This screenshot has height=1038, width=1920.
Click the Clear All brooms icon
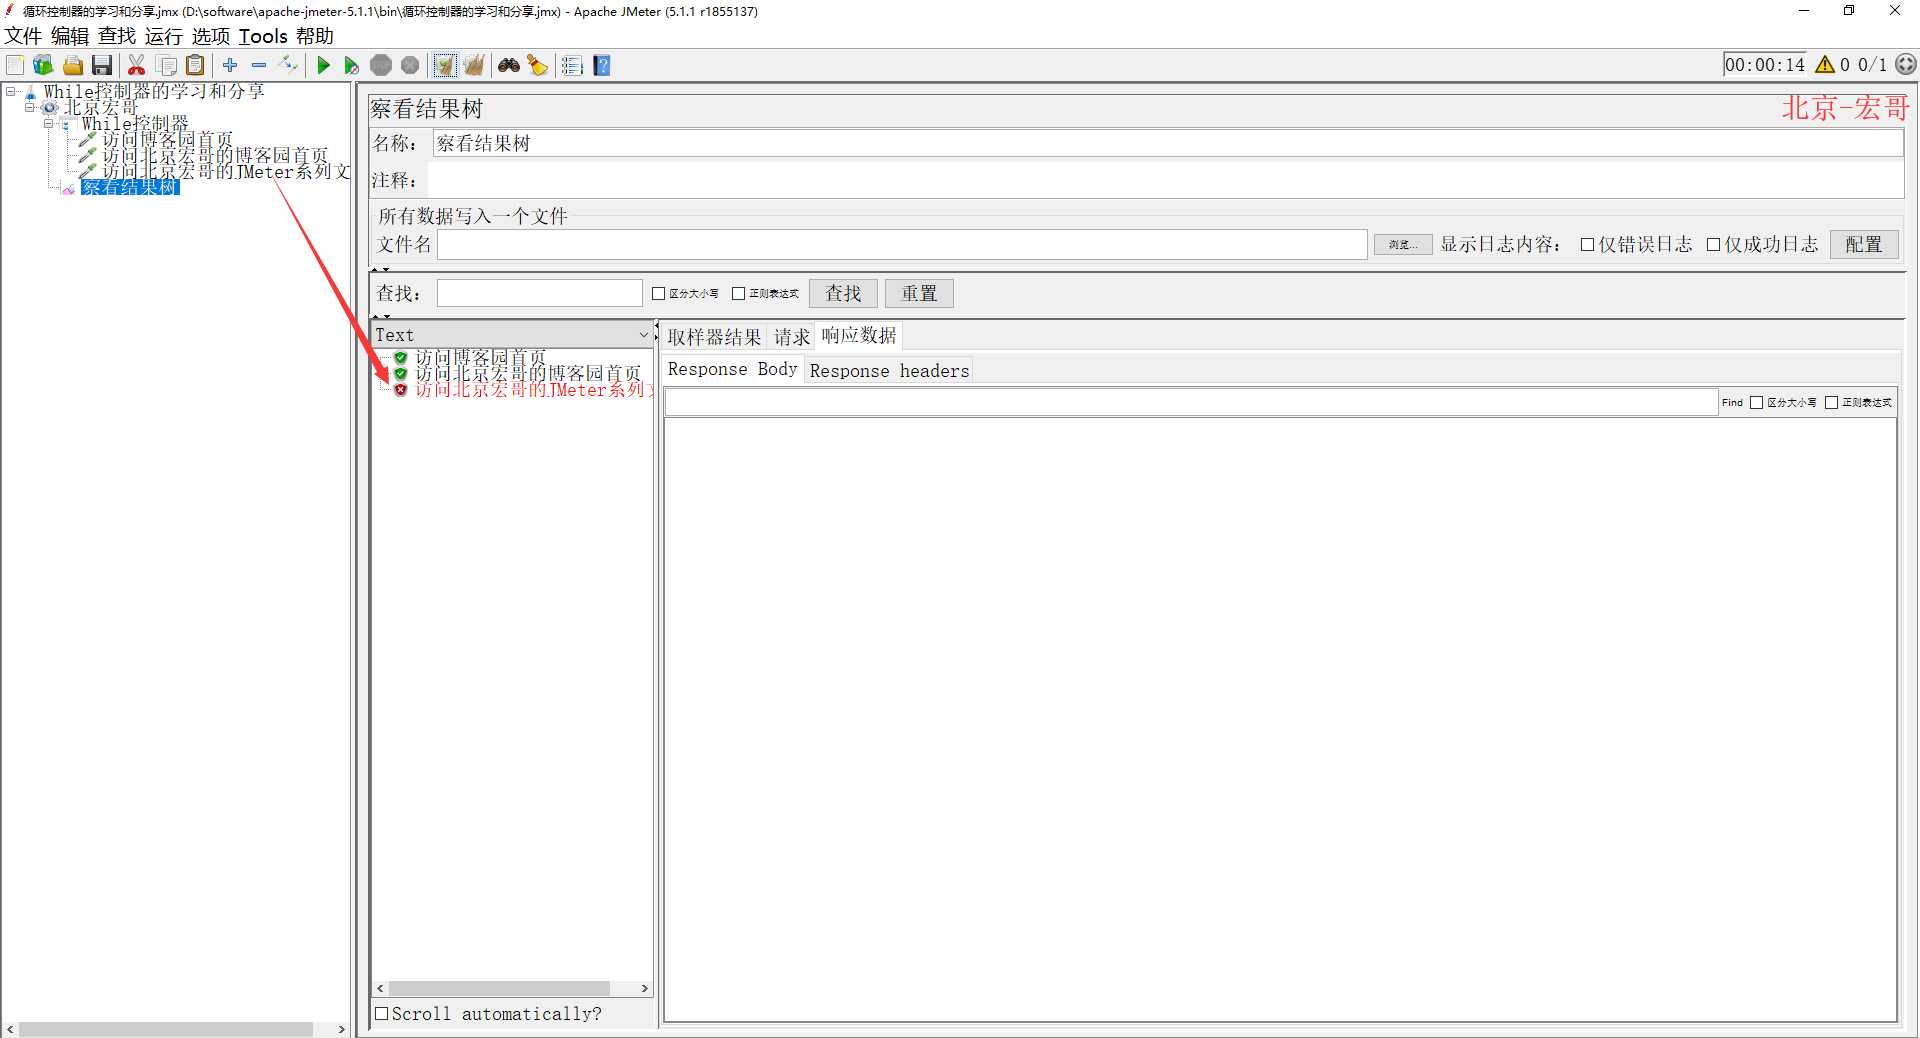[x=474, y=66]
